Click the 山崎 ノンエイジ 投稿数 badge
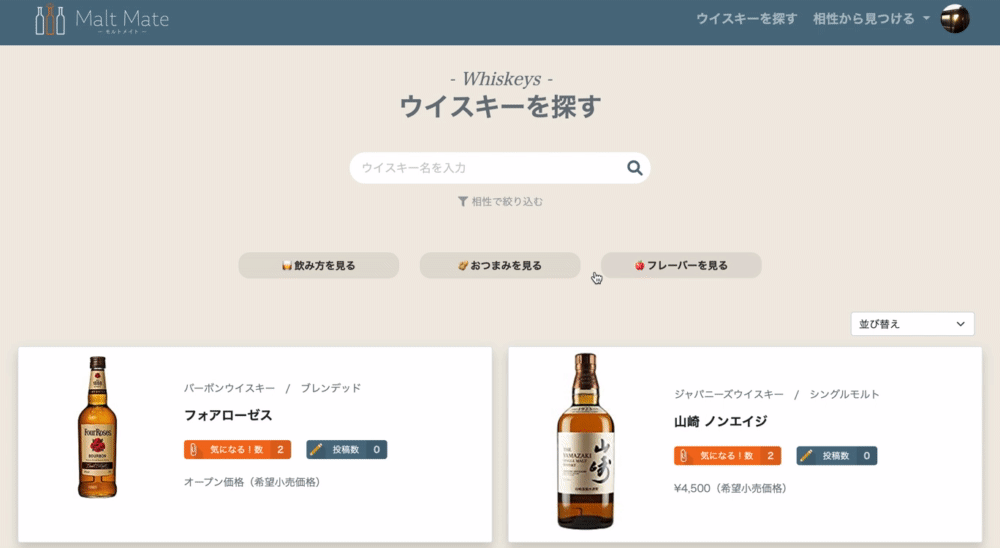The height and width of the screenshot is (548, 1000). click(x=837, y=455)
